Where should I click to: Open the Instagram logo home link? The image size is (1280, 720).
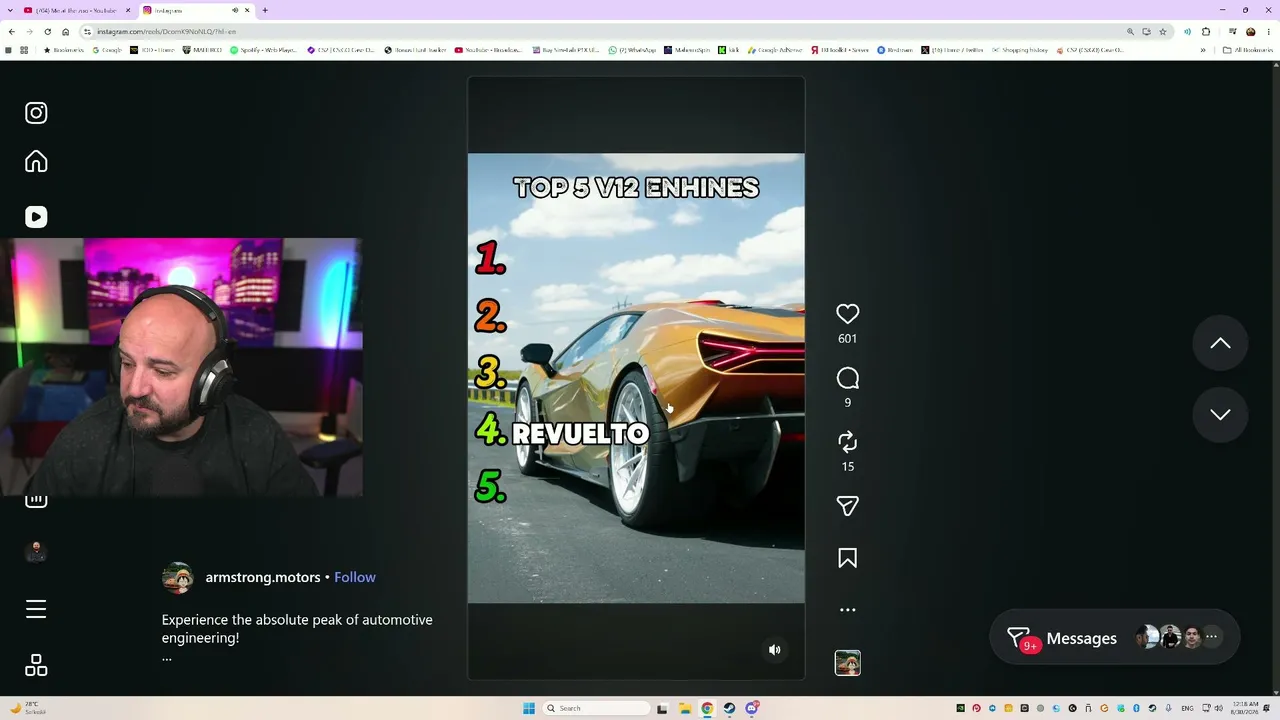pos(36,113)
